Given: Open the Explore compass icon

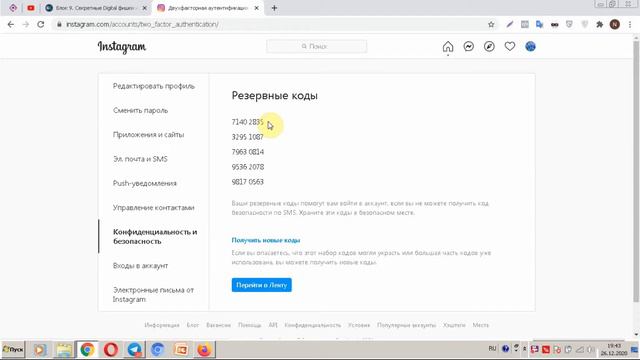Looking at the screenshot, I should pos(489,47).
